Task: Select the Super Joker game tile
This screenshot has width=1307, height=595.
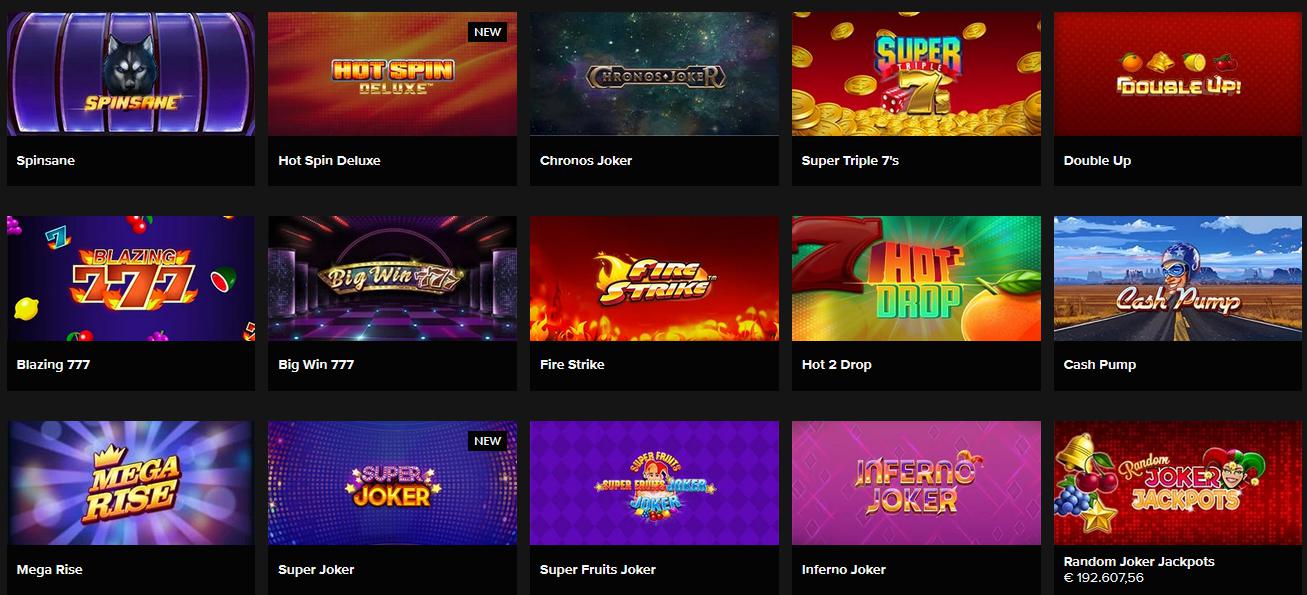Action: (x=392, y=483)
